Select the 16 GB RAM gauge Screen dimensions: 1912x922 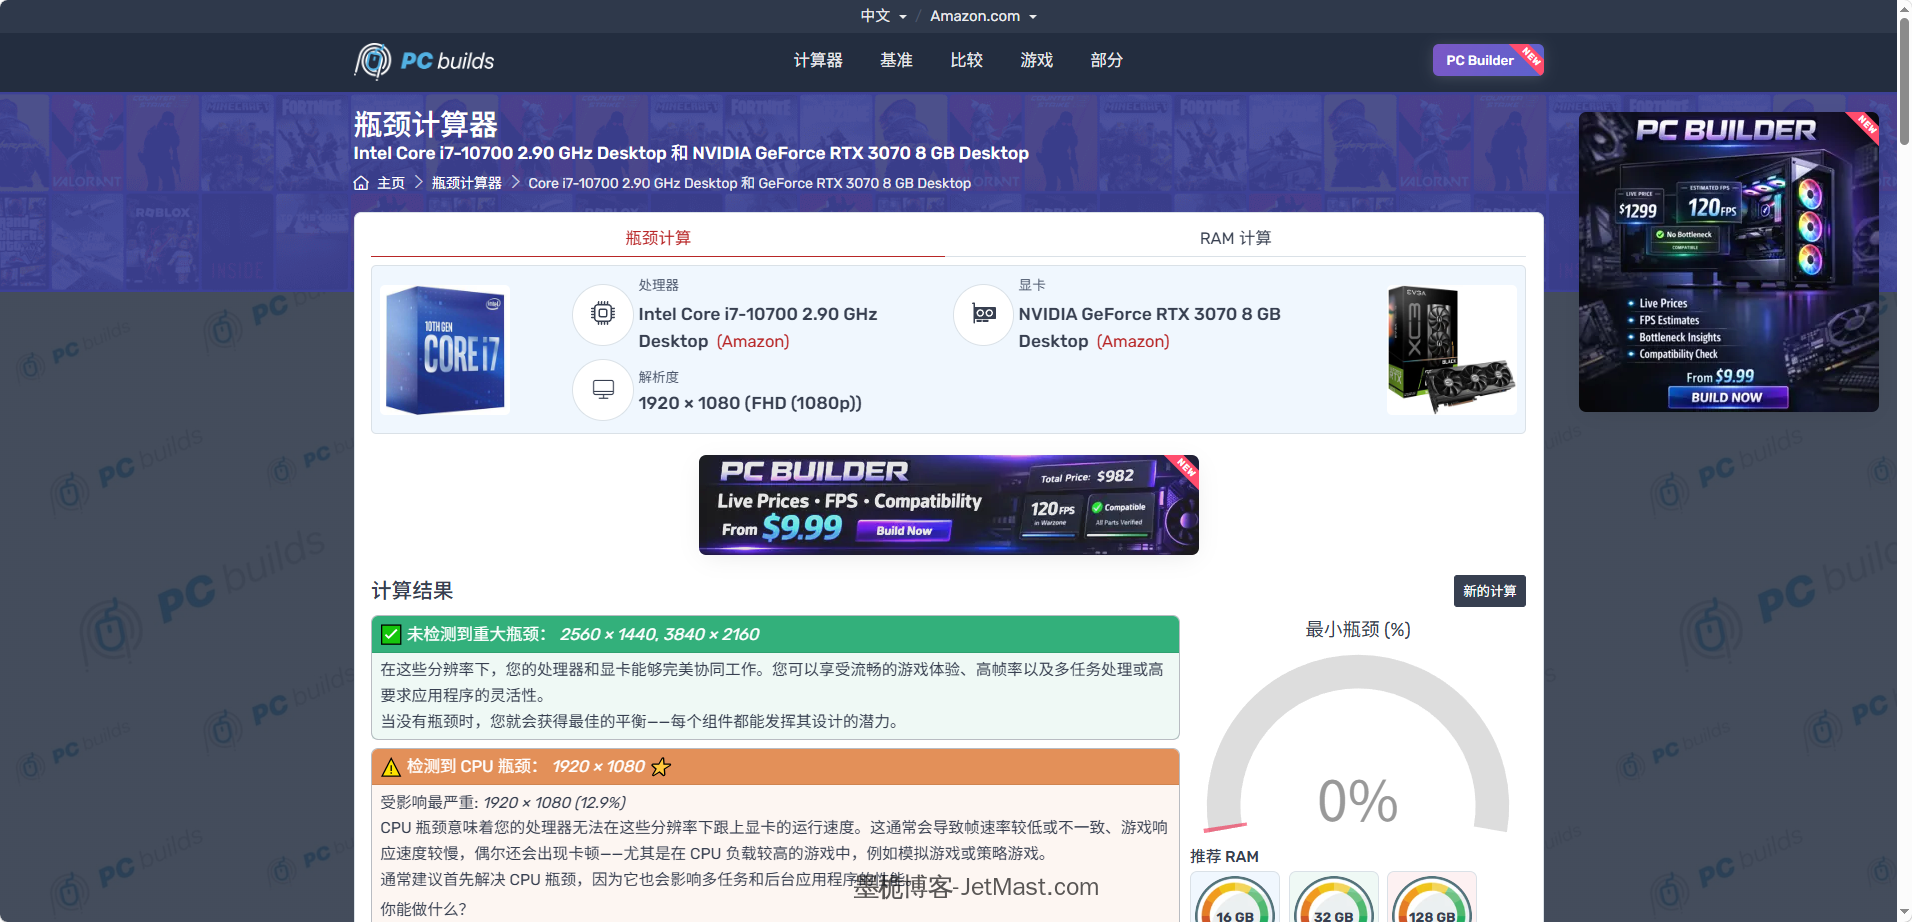pyautogui.click(x=1235, y=897)
